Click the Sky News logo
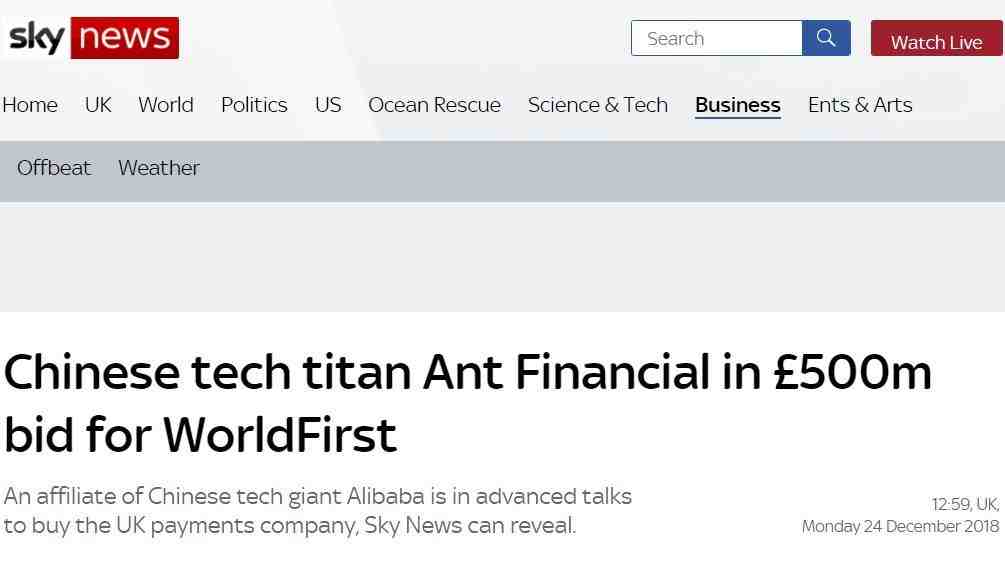This screenshot has height=570, width=1005. click(x=92, y=38)
